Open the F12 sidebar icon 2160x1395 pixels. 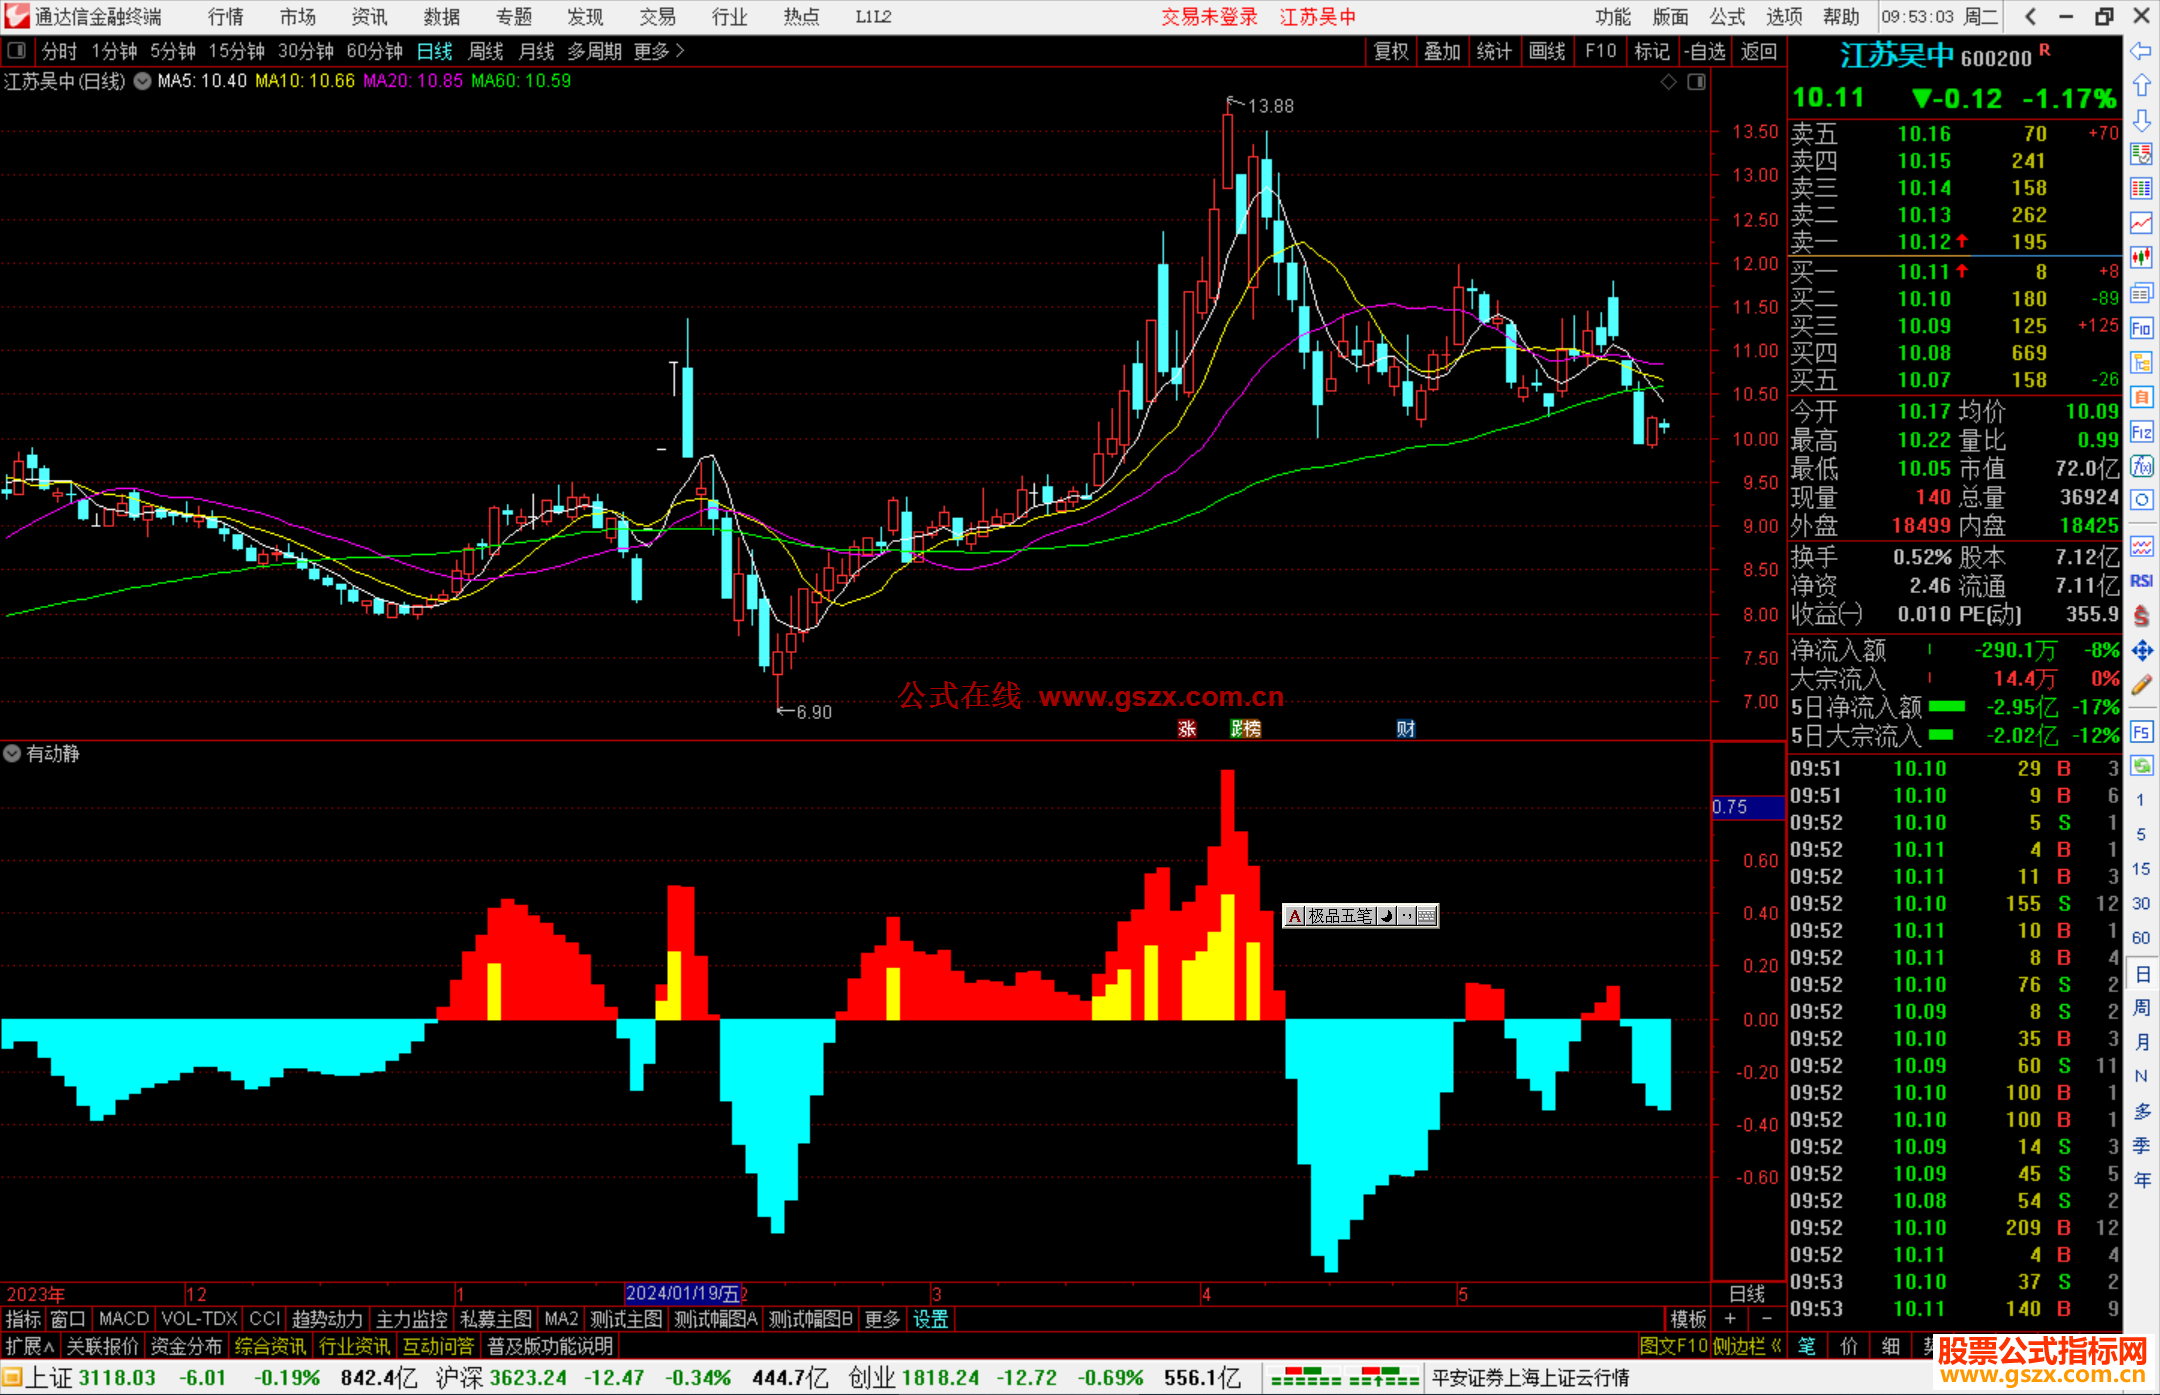(2140, 432)
